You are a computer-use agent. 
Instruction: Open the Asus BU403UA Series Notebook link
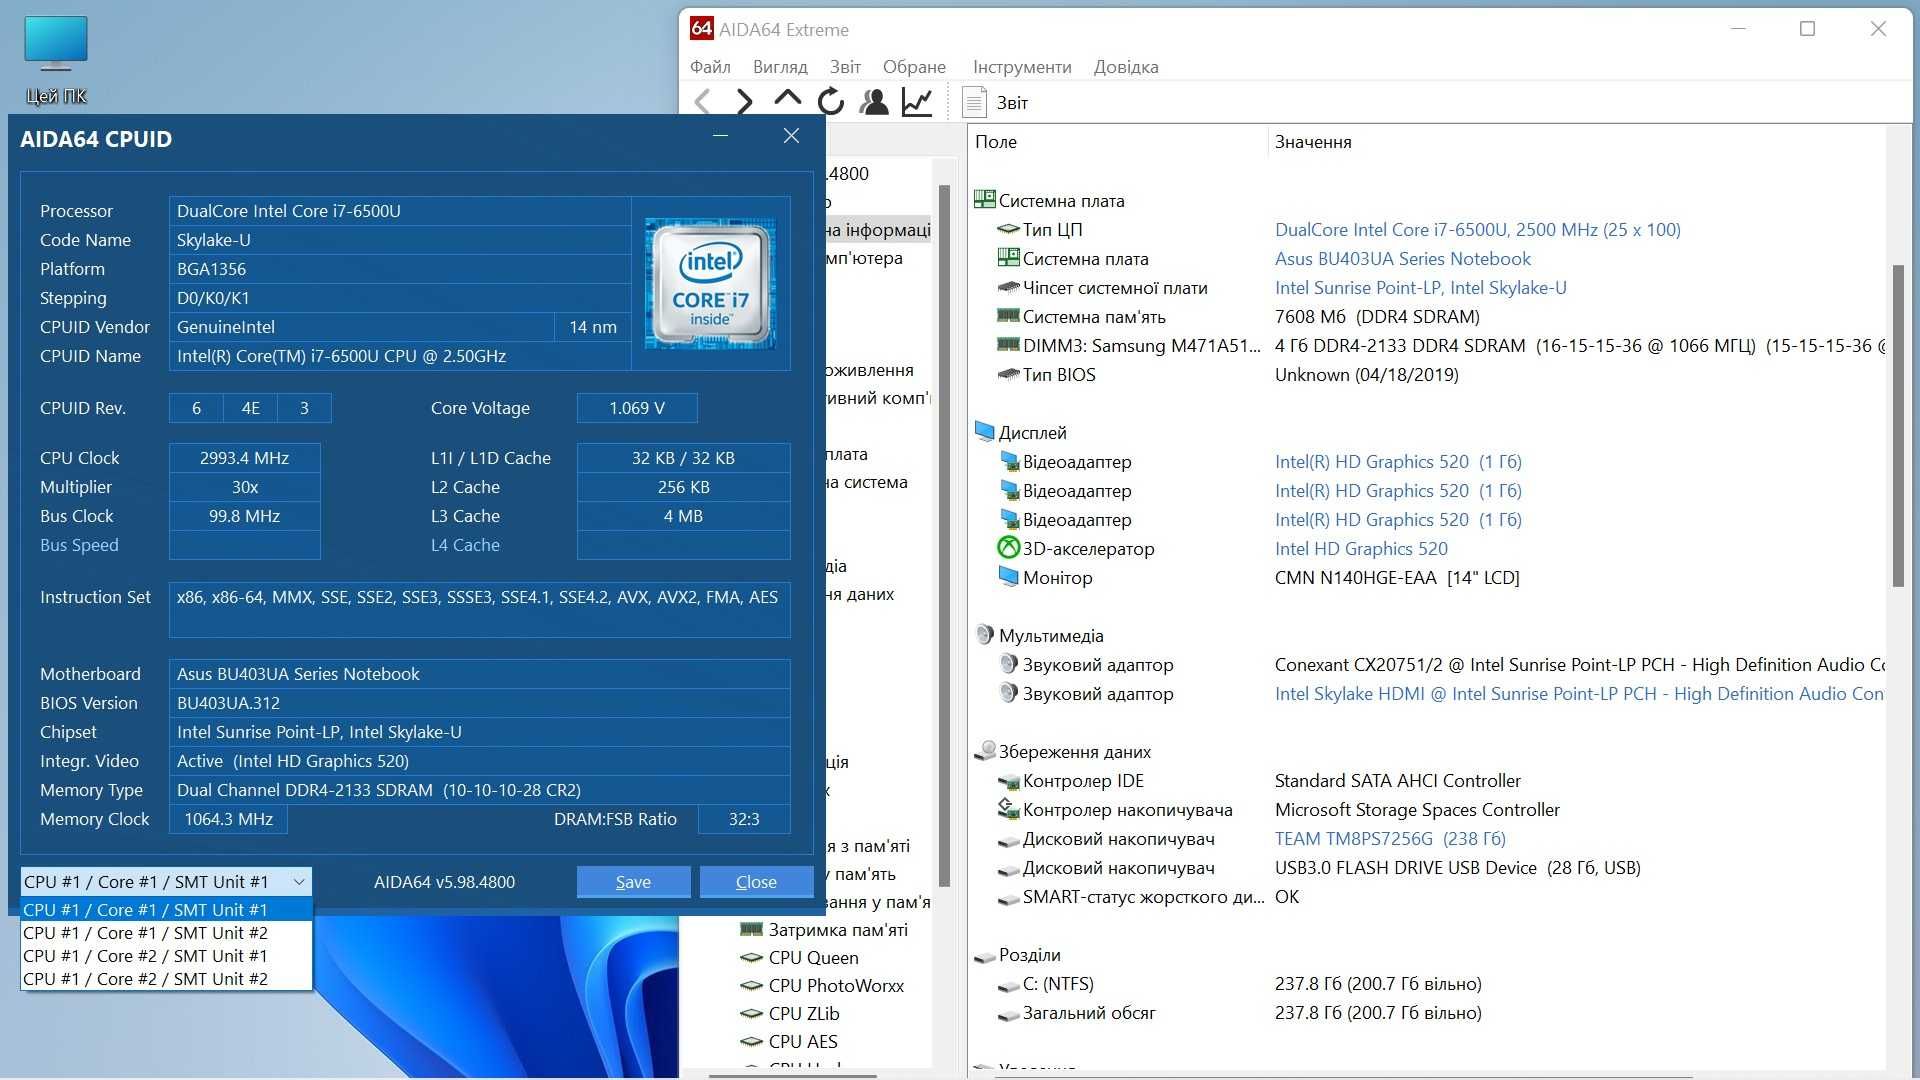[x=1402, y=258]
